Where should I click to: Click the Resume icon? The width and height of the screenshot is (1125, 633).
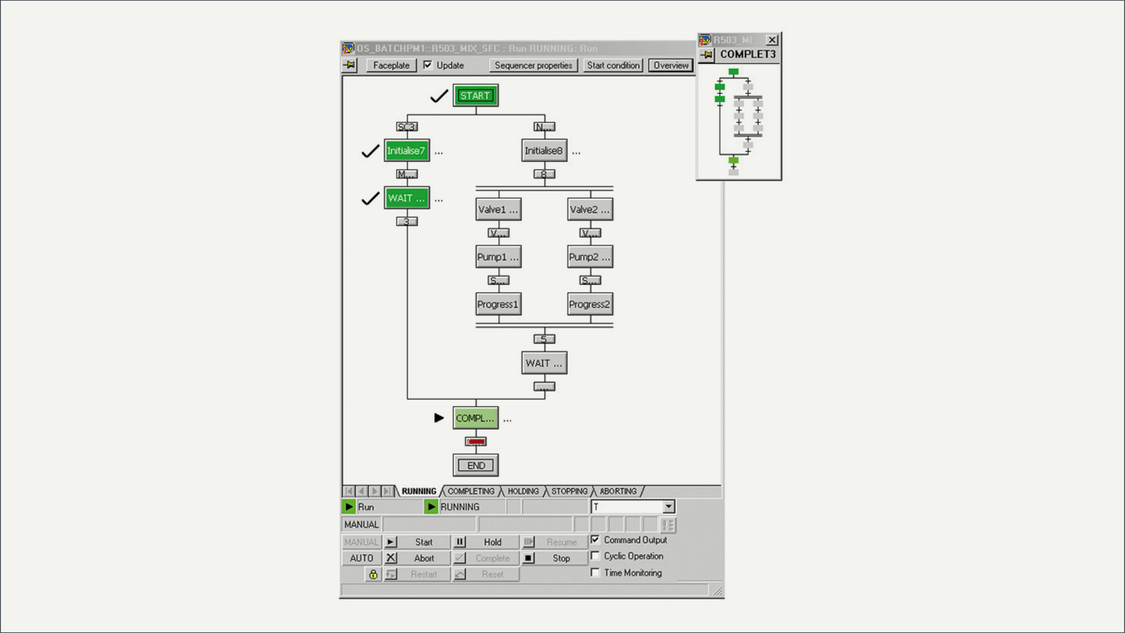pyautogui.click(x=529, y=542)
